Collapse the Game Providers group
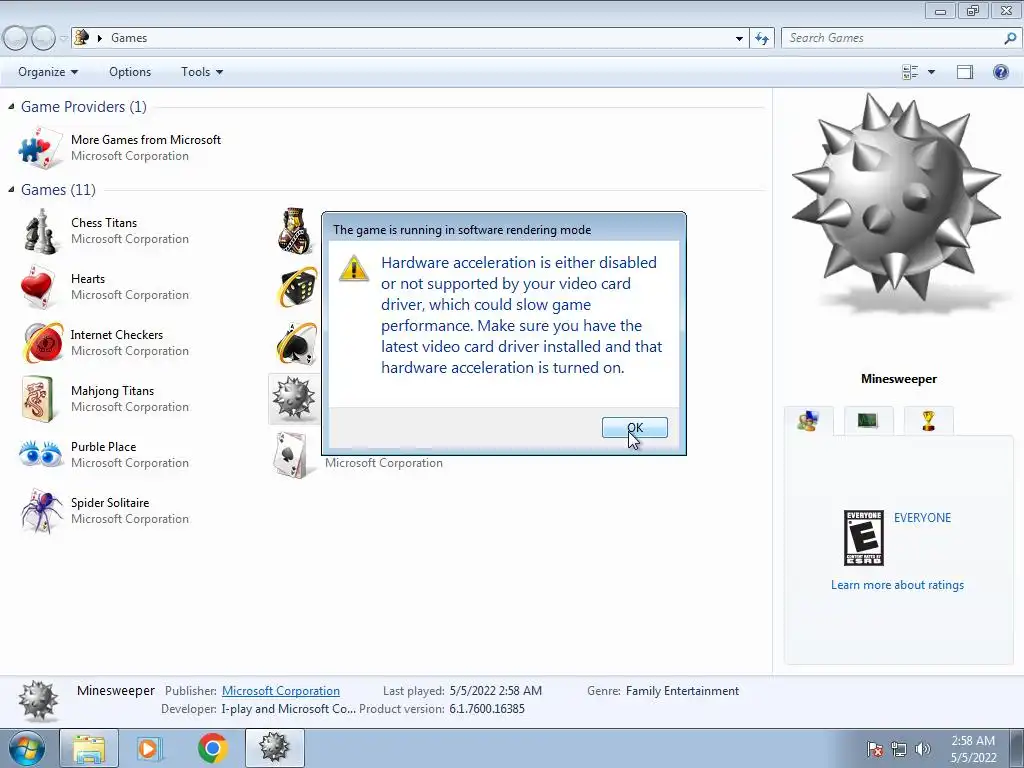This screenshot has width=1024, height=768. (x=11, y=106)
